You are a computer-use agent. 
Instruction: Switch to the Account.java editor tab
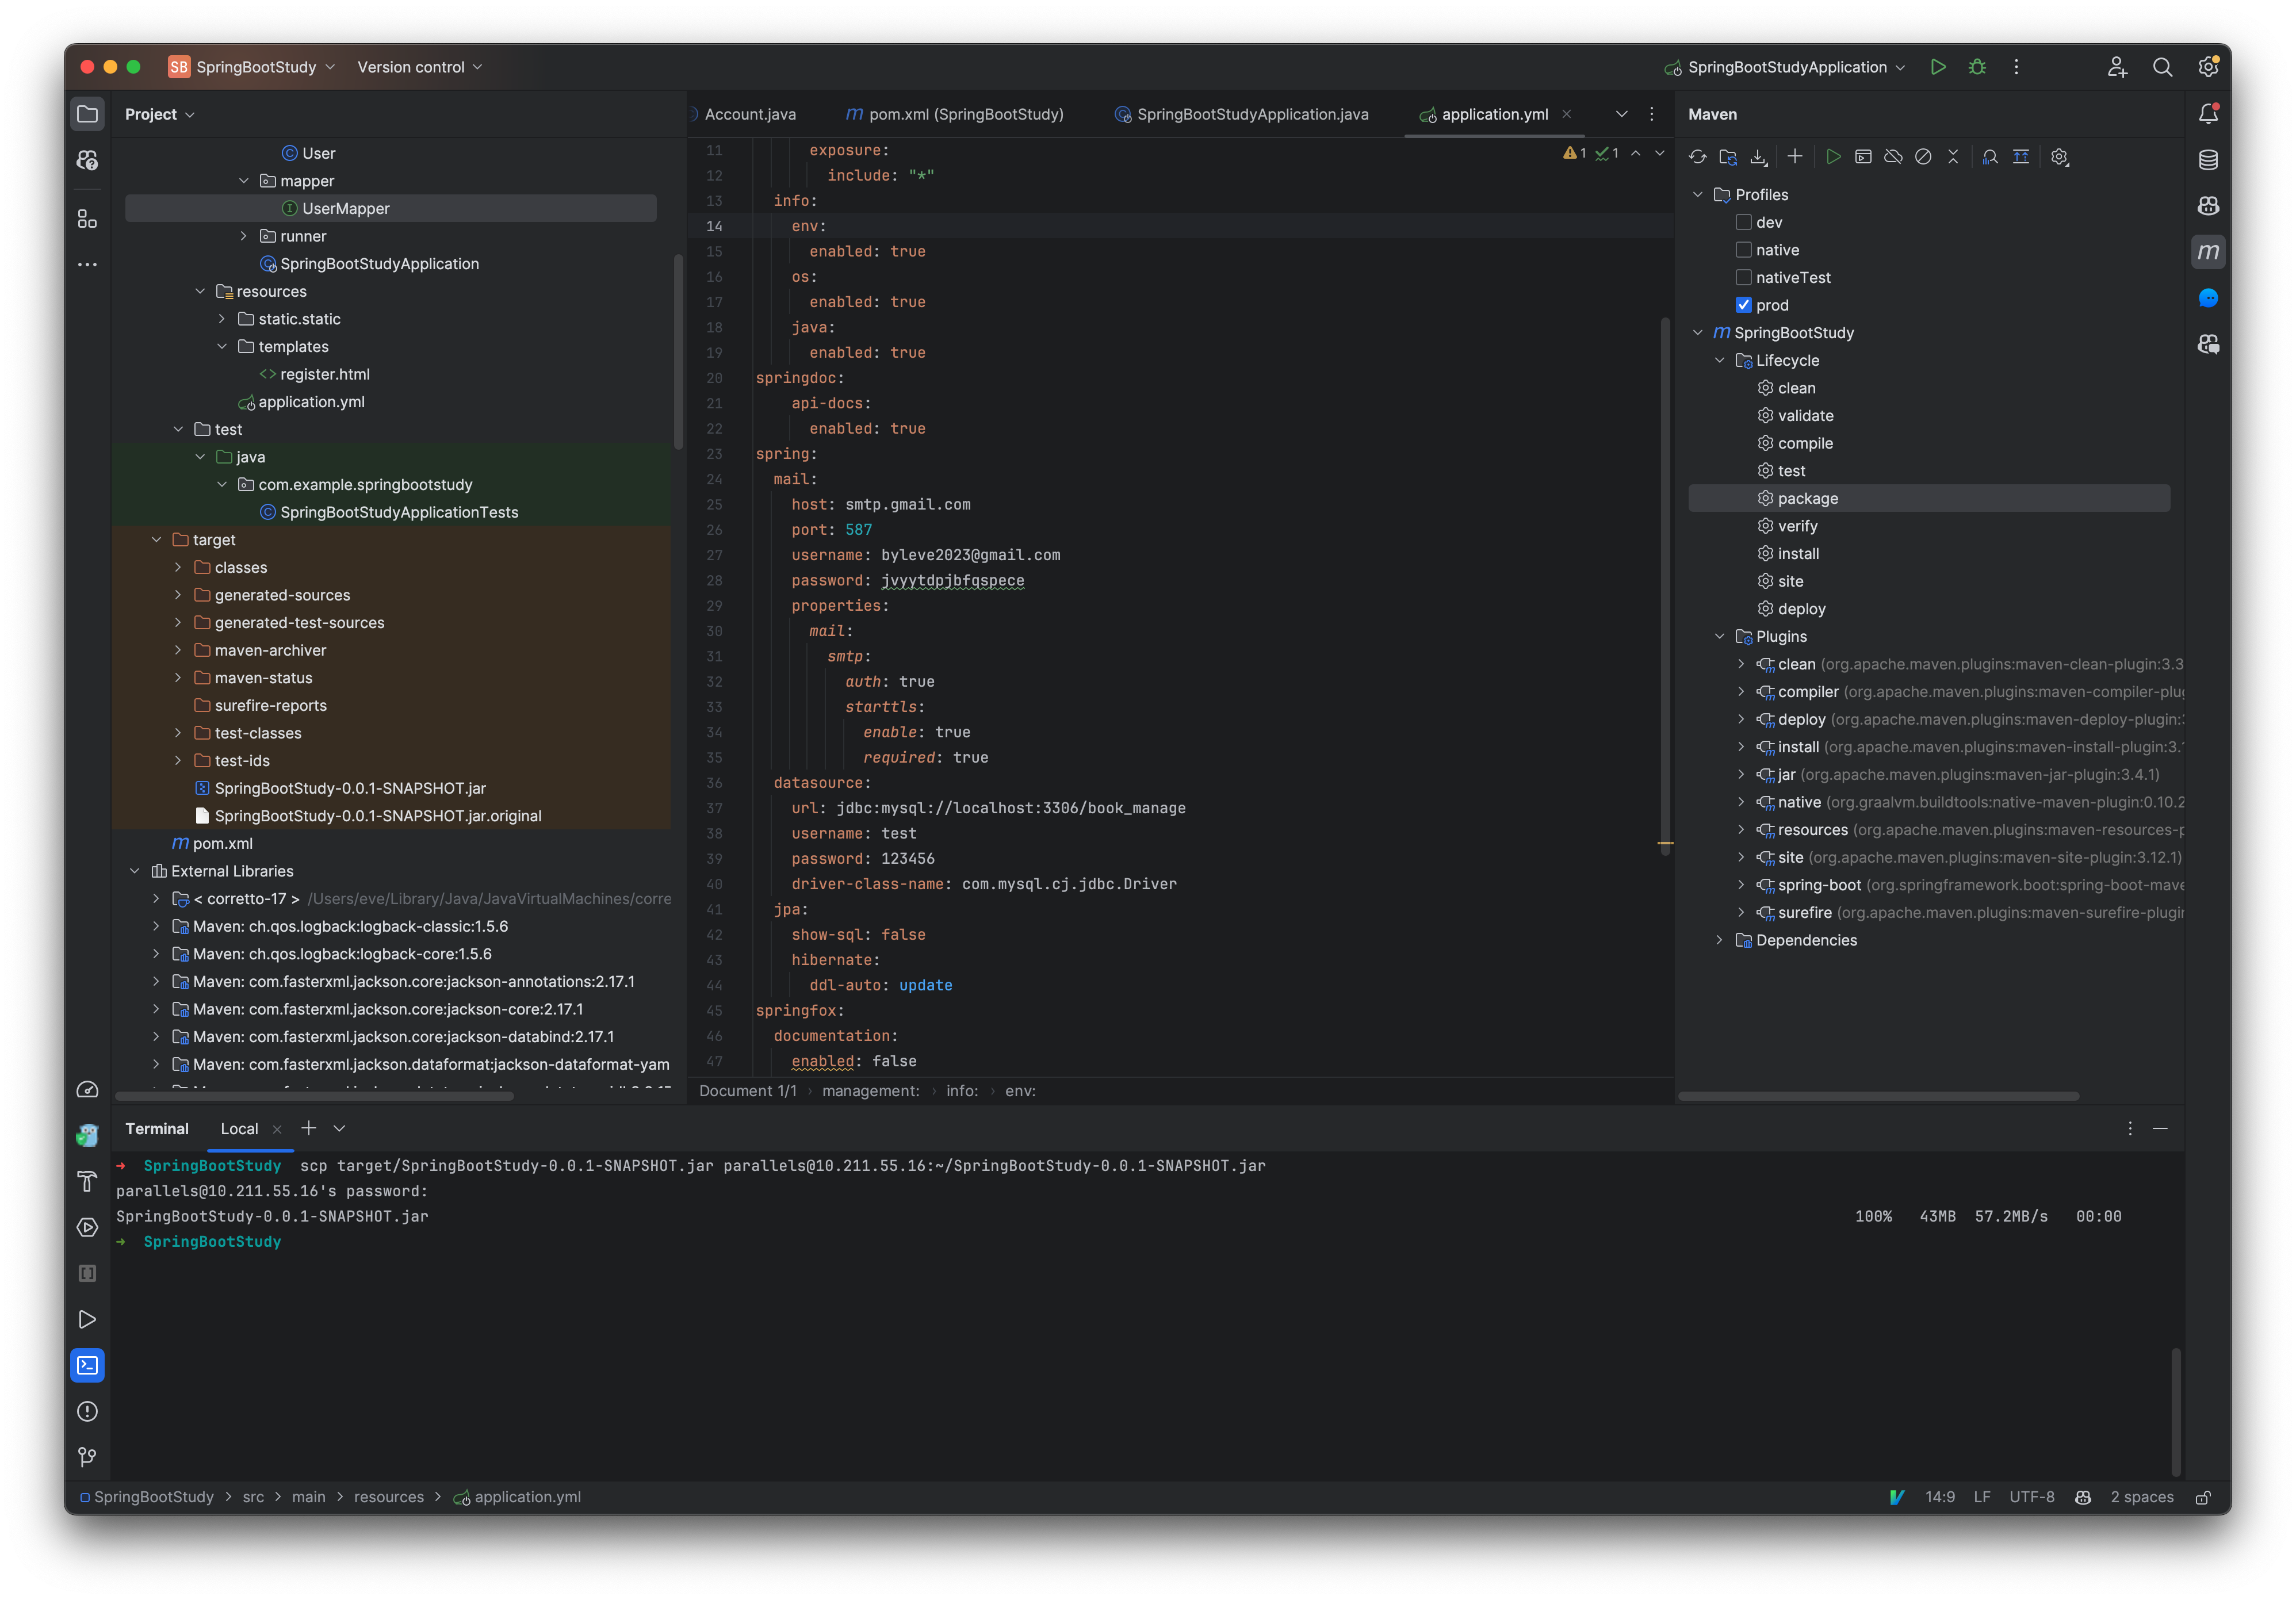tap(750, 114)
